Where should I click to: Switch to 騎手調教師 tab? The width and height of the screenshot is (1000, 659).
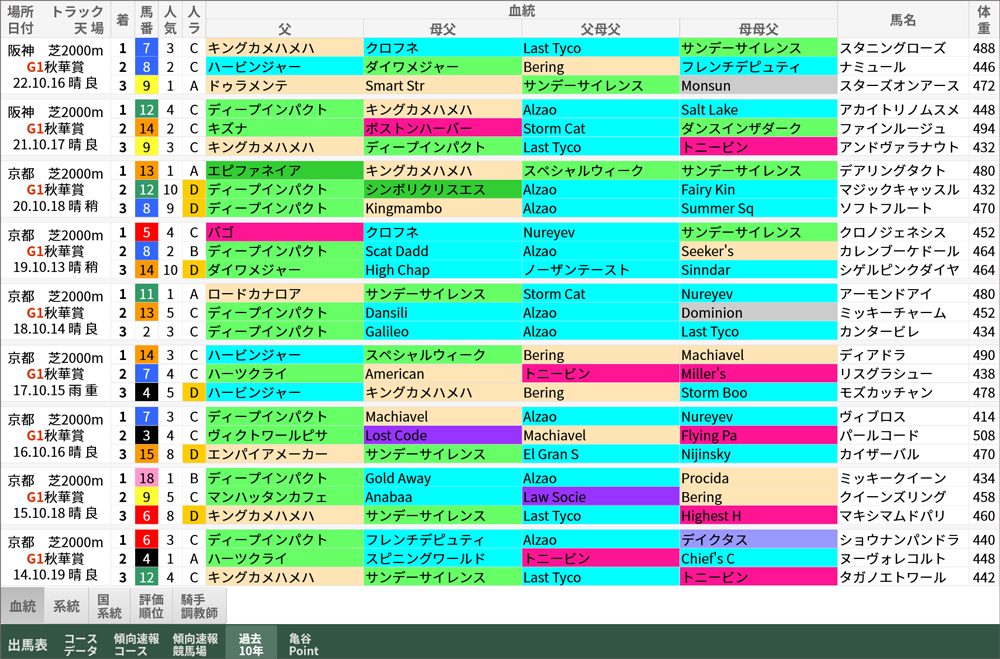199,606
